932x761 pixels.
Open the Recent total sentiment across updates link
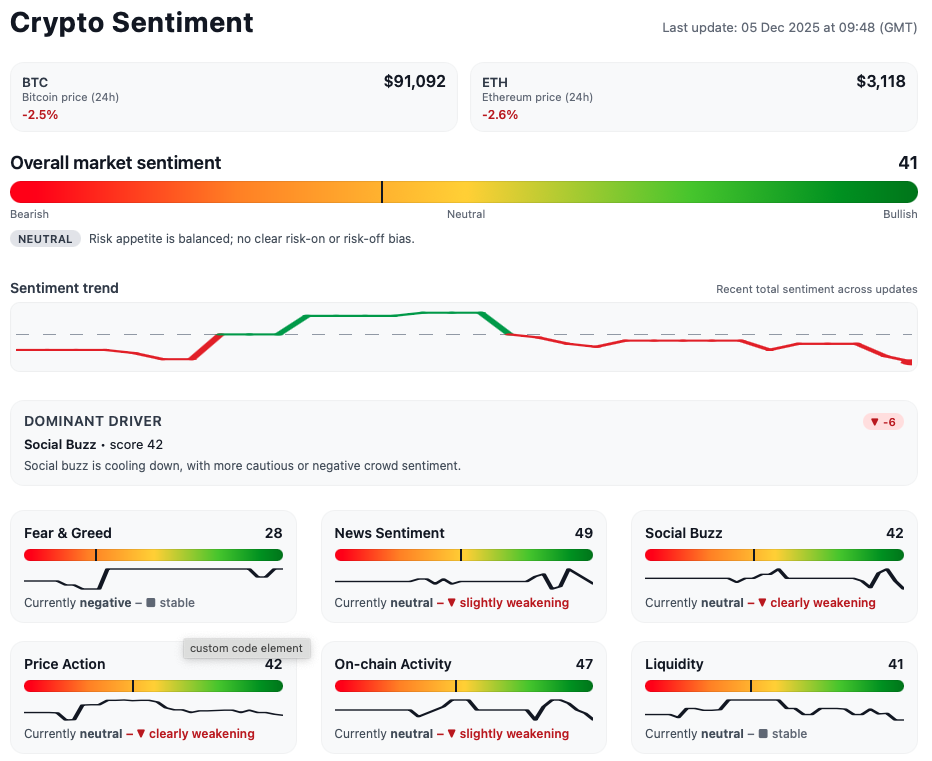[x=817, y=288]
